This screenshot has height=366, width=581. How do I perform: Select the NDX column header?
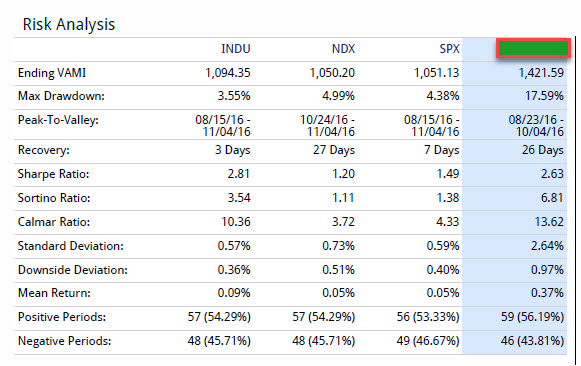pos(343,49)
